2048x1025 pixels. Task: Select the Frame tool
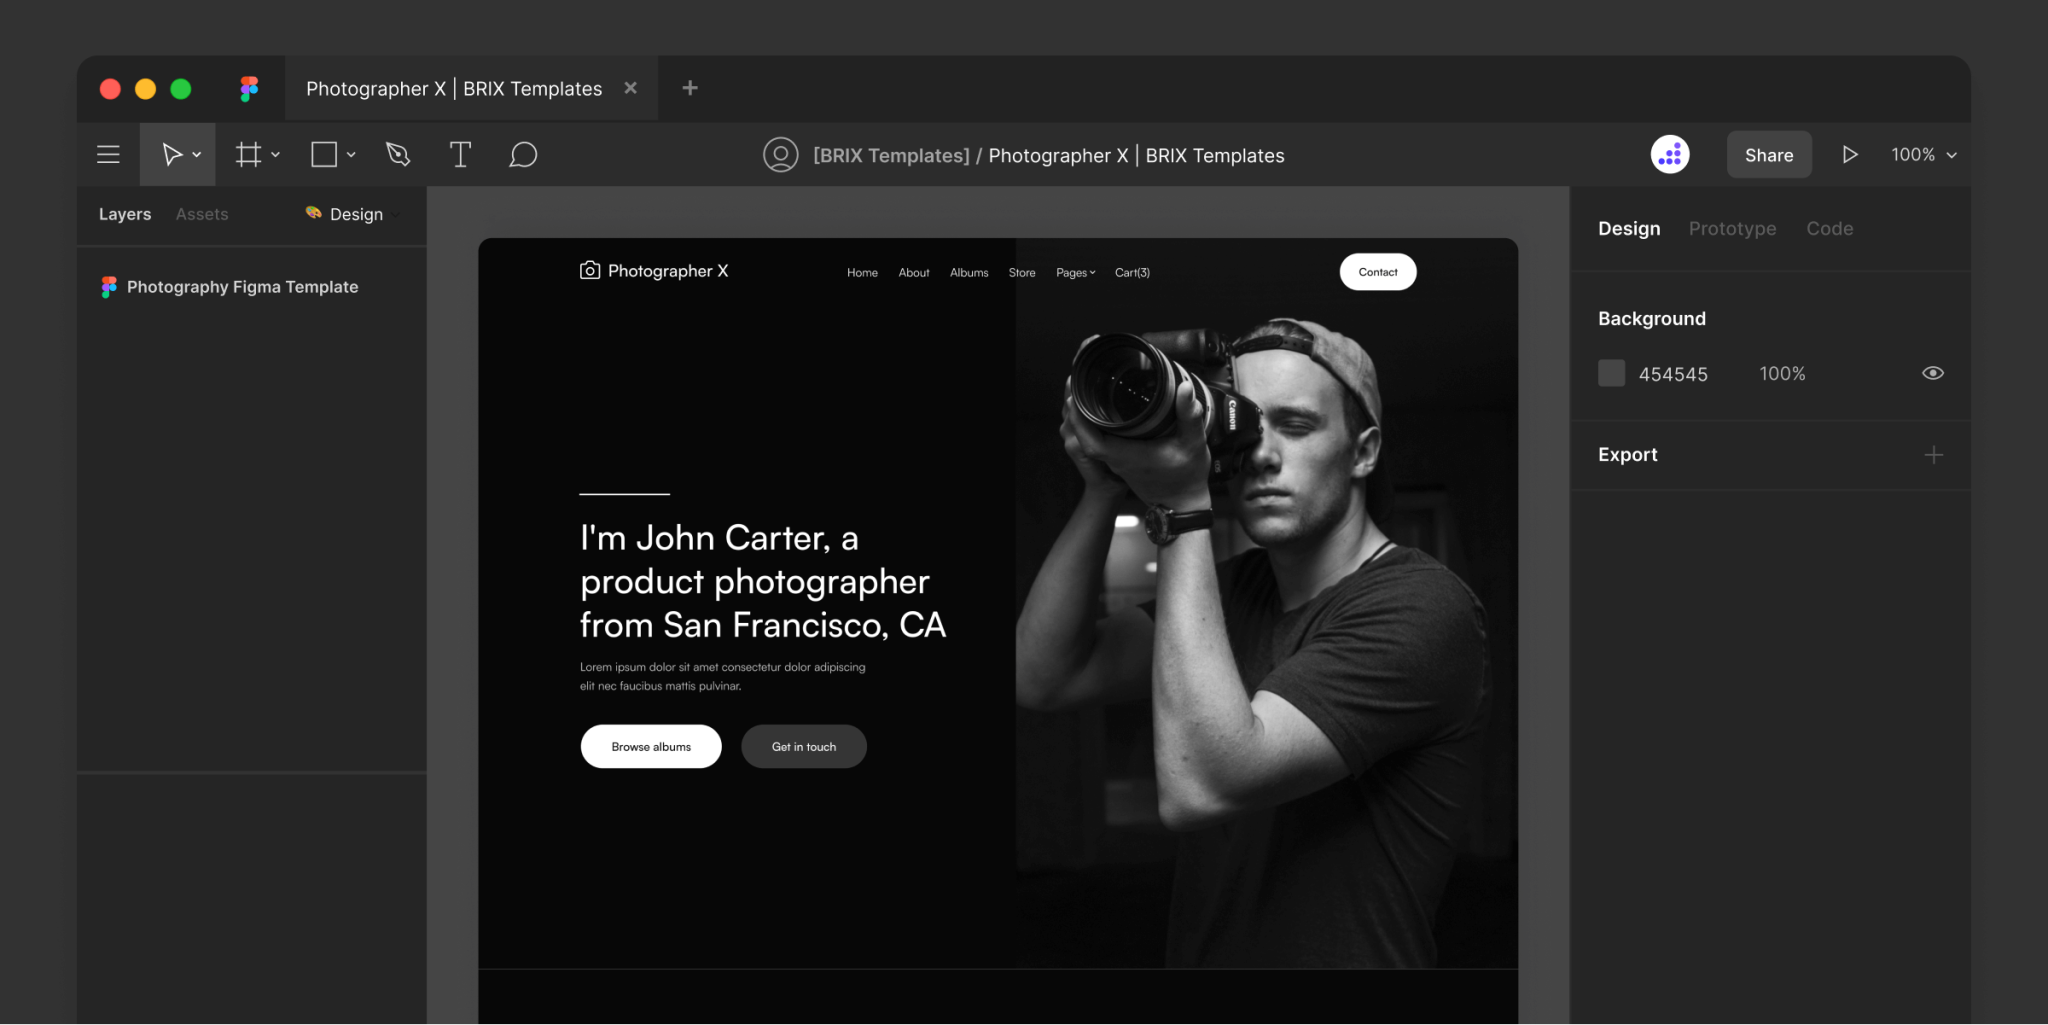click(247, 154)
